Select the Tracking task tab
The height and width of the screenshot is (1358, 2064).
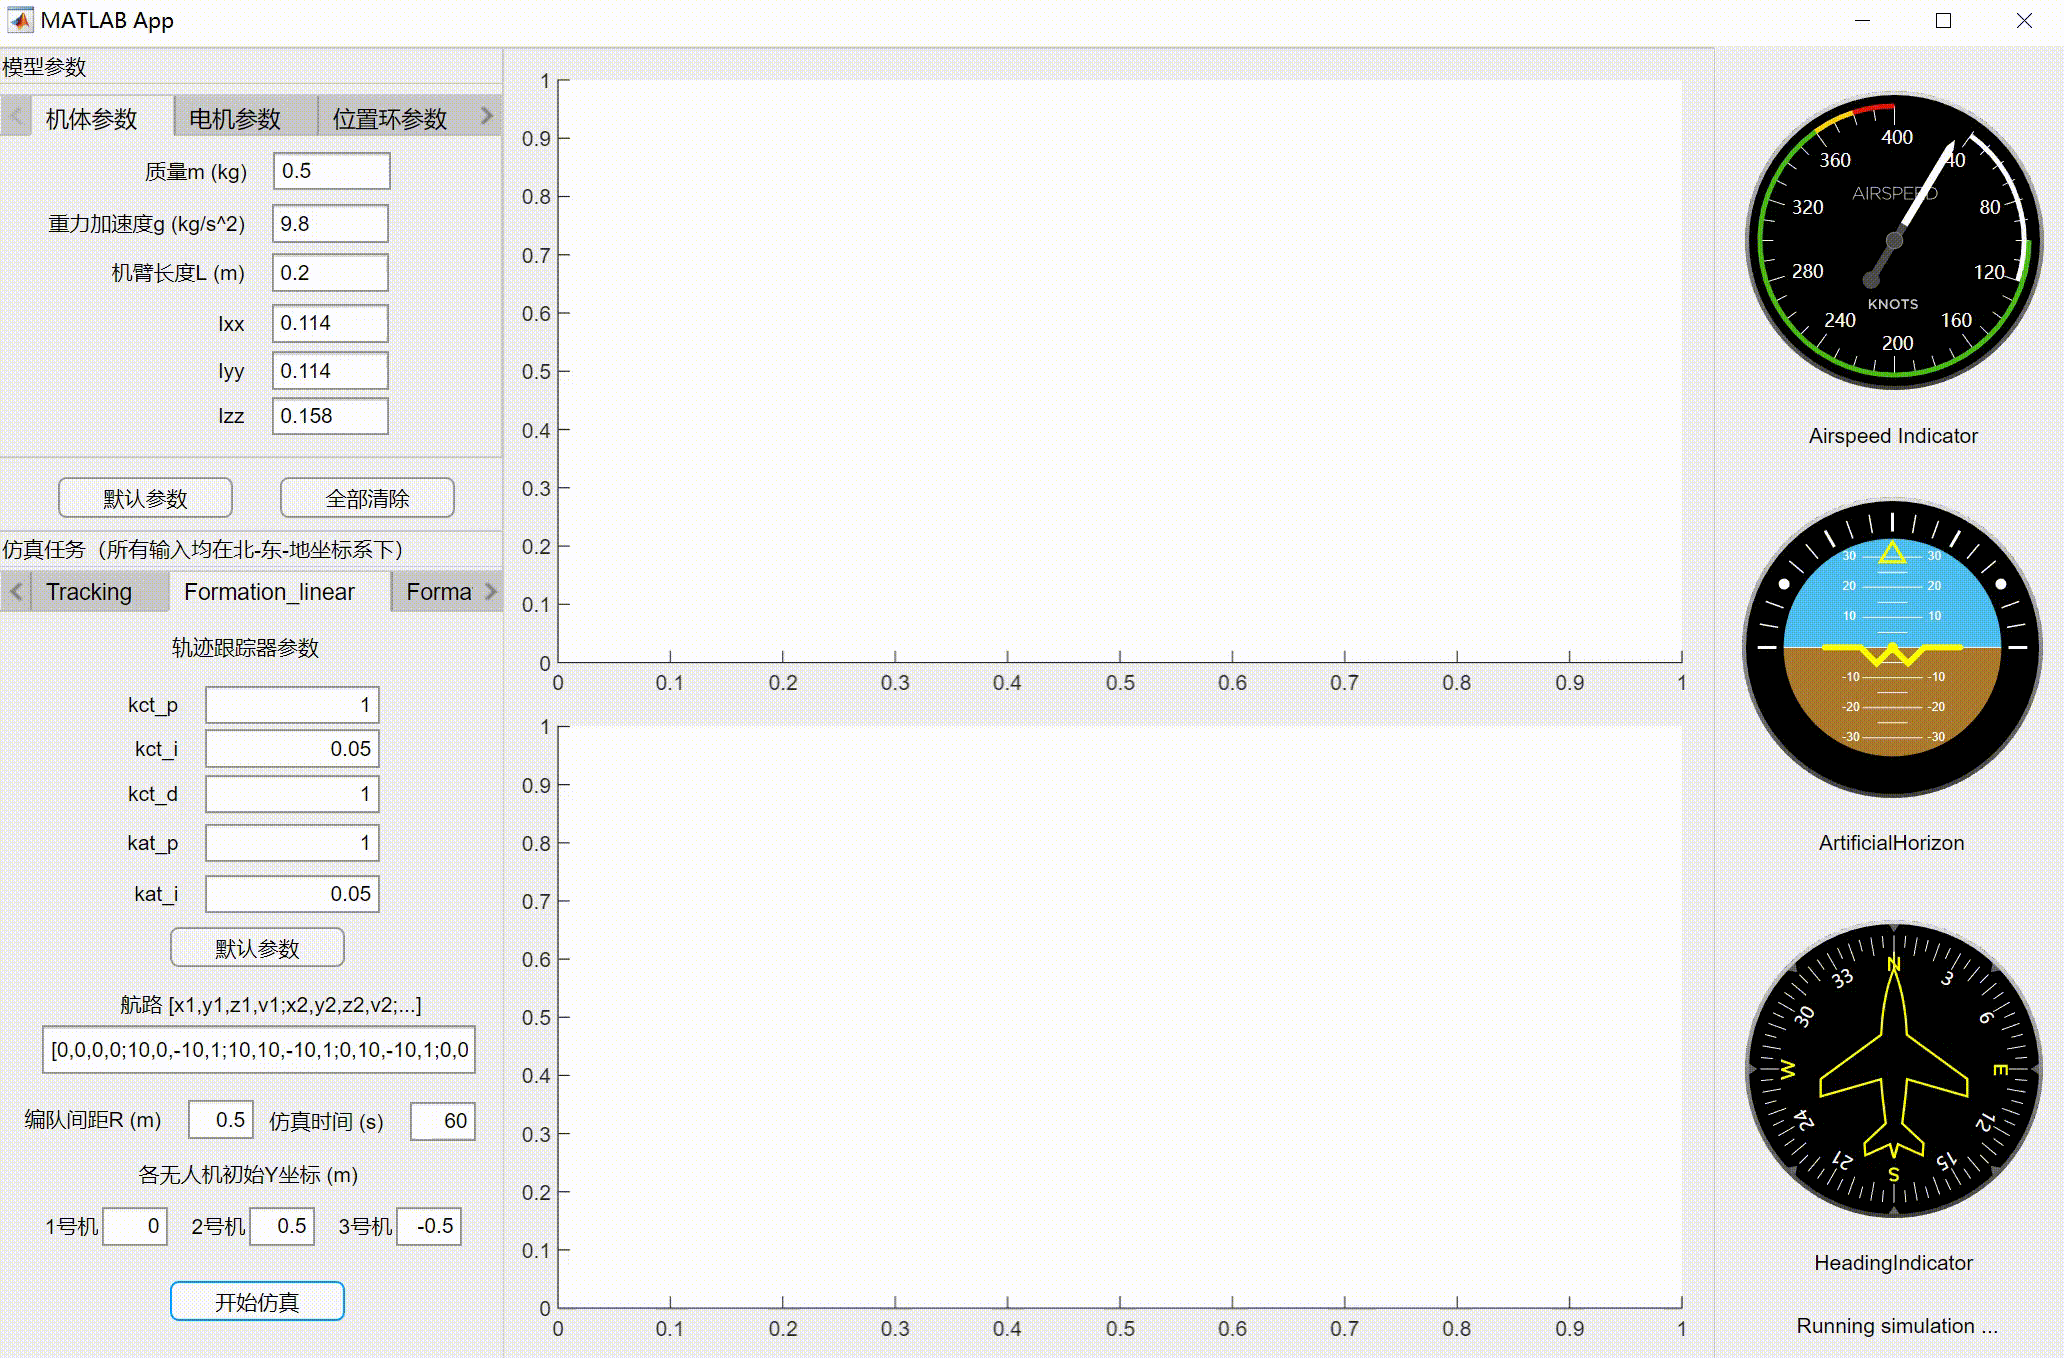pyautogui.click(x=89, y=592)
